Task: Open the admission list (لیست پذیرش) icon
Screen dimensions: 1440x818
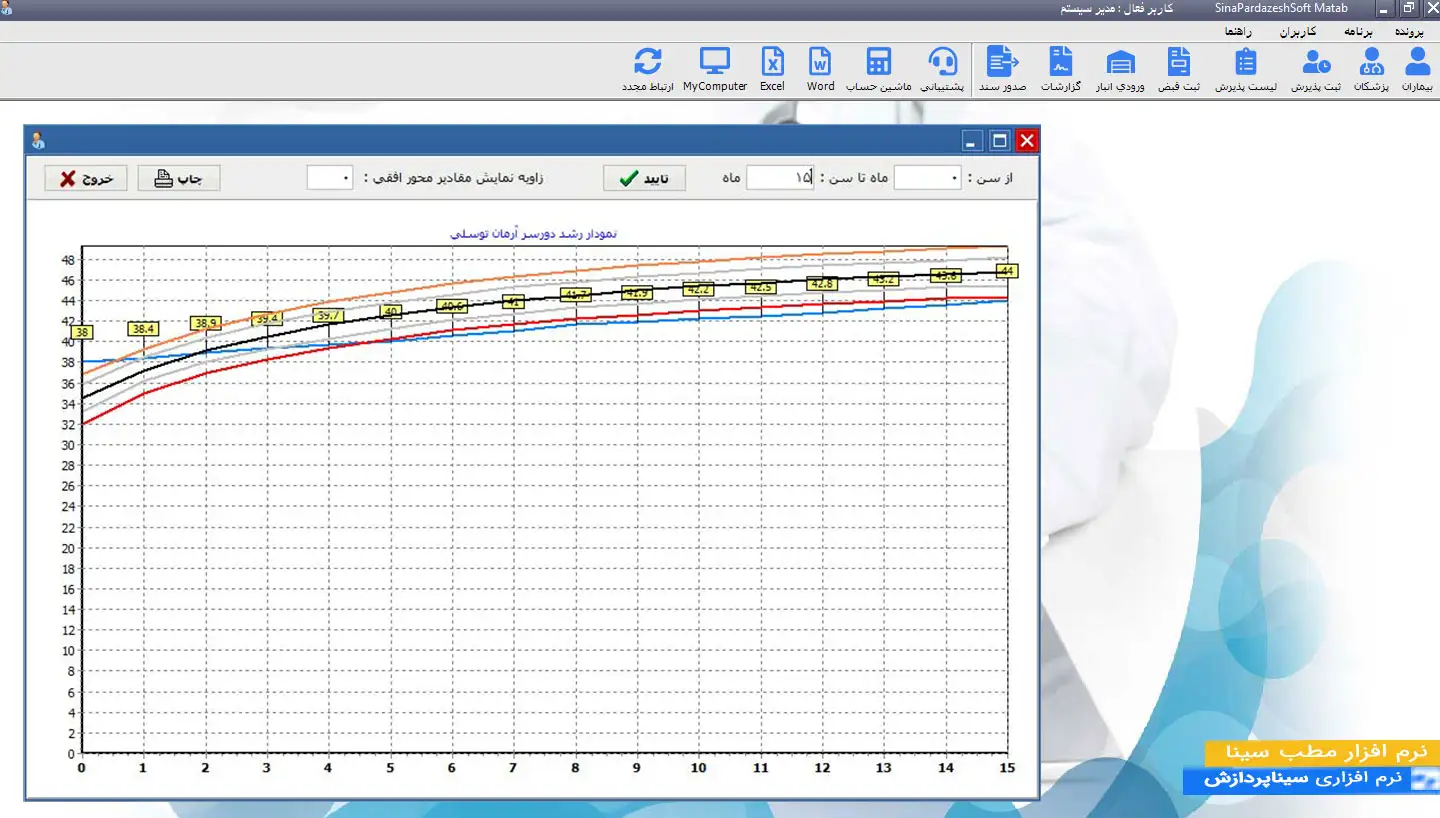Action: click(1245, 69)
